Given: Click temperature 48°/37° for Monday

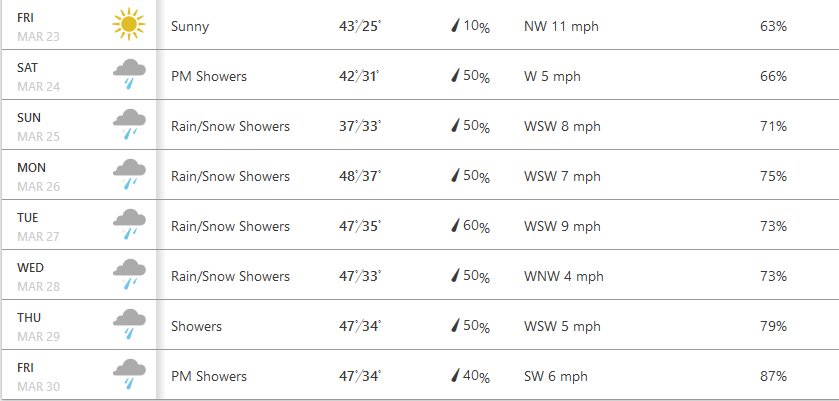Looking at the screenshot, I should 360,176.
